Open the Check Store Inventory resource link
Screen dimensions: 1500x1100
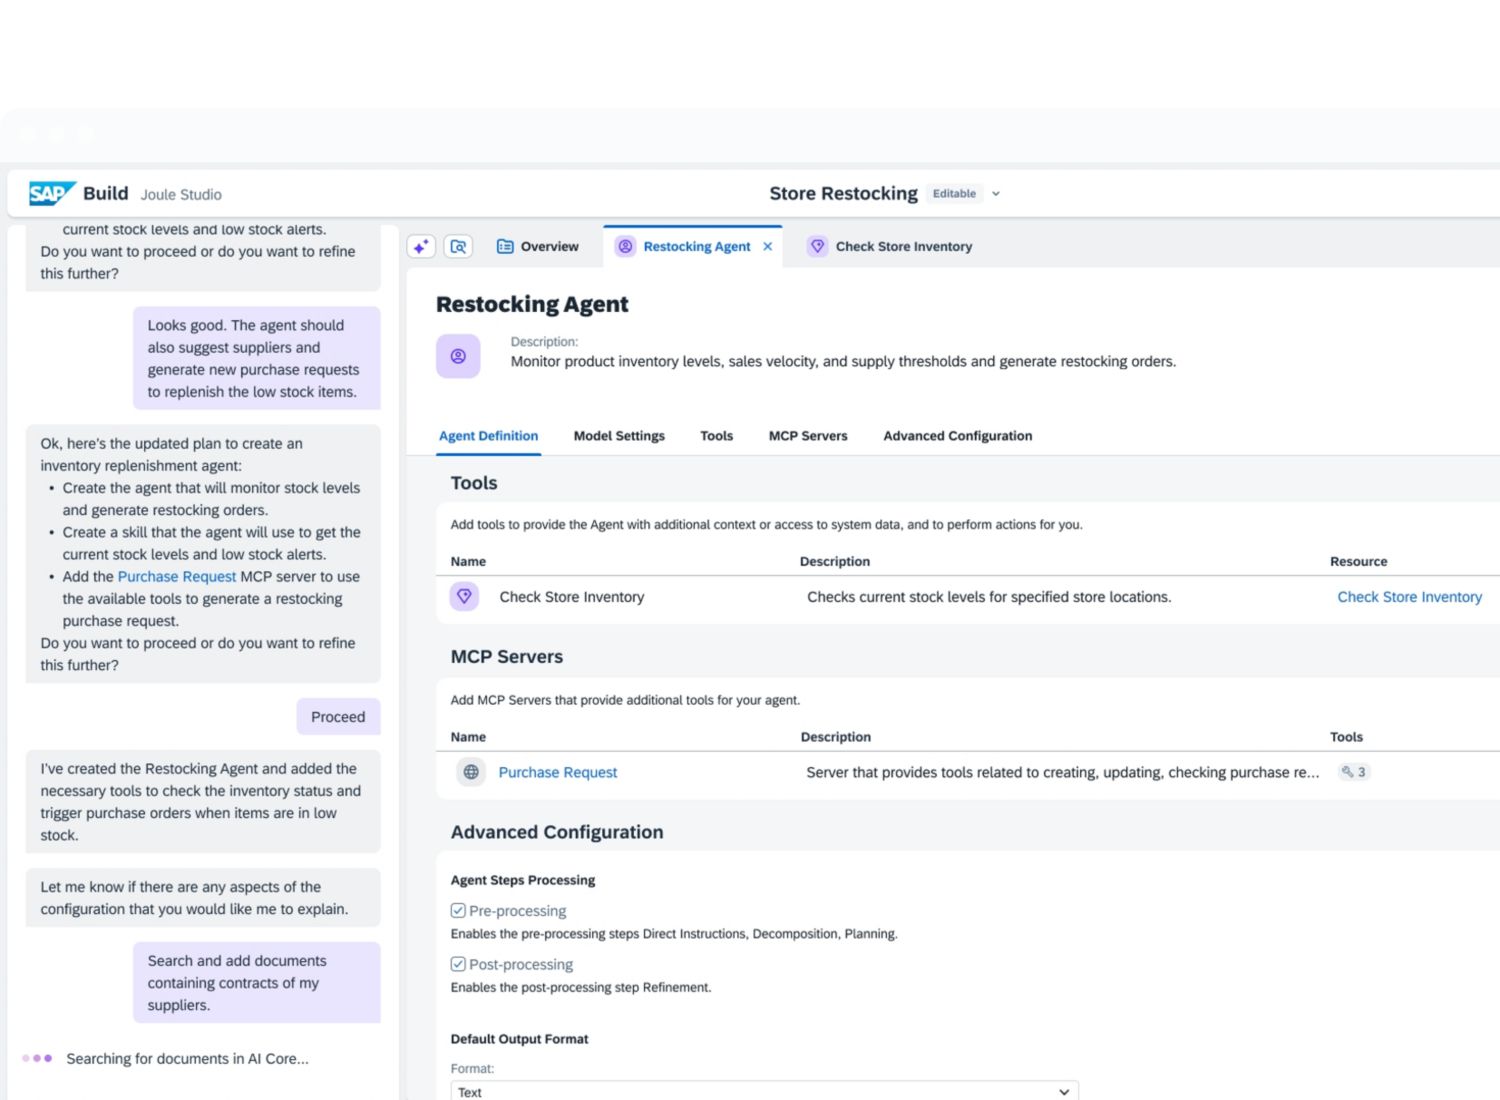click(1409, 597)
